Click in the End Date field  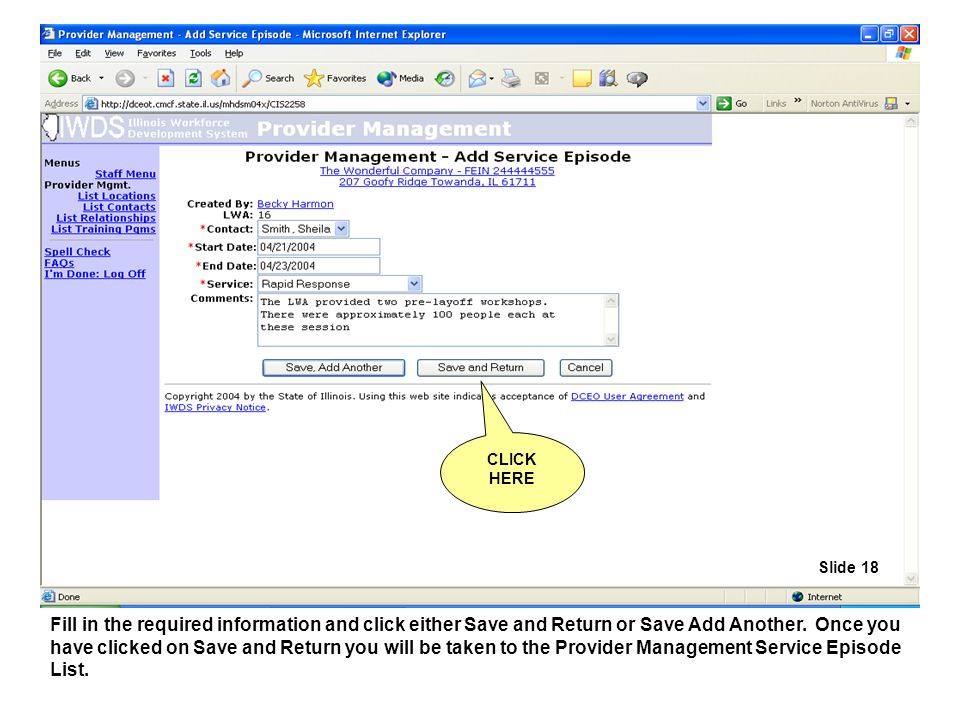click(x=318, y=266)
